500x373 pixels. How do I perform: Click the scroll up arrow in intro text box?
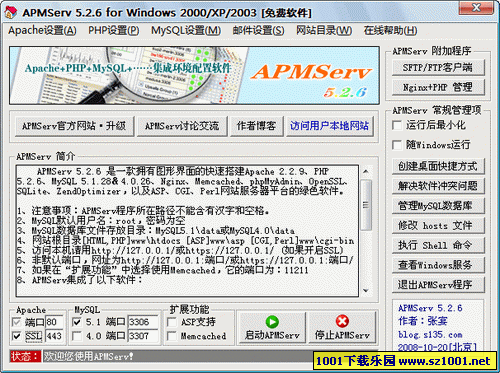click(366, 171)
